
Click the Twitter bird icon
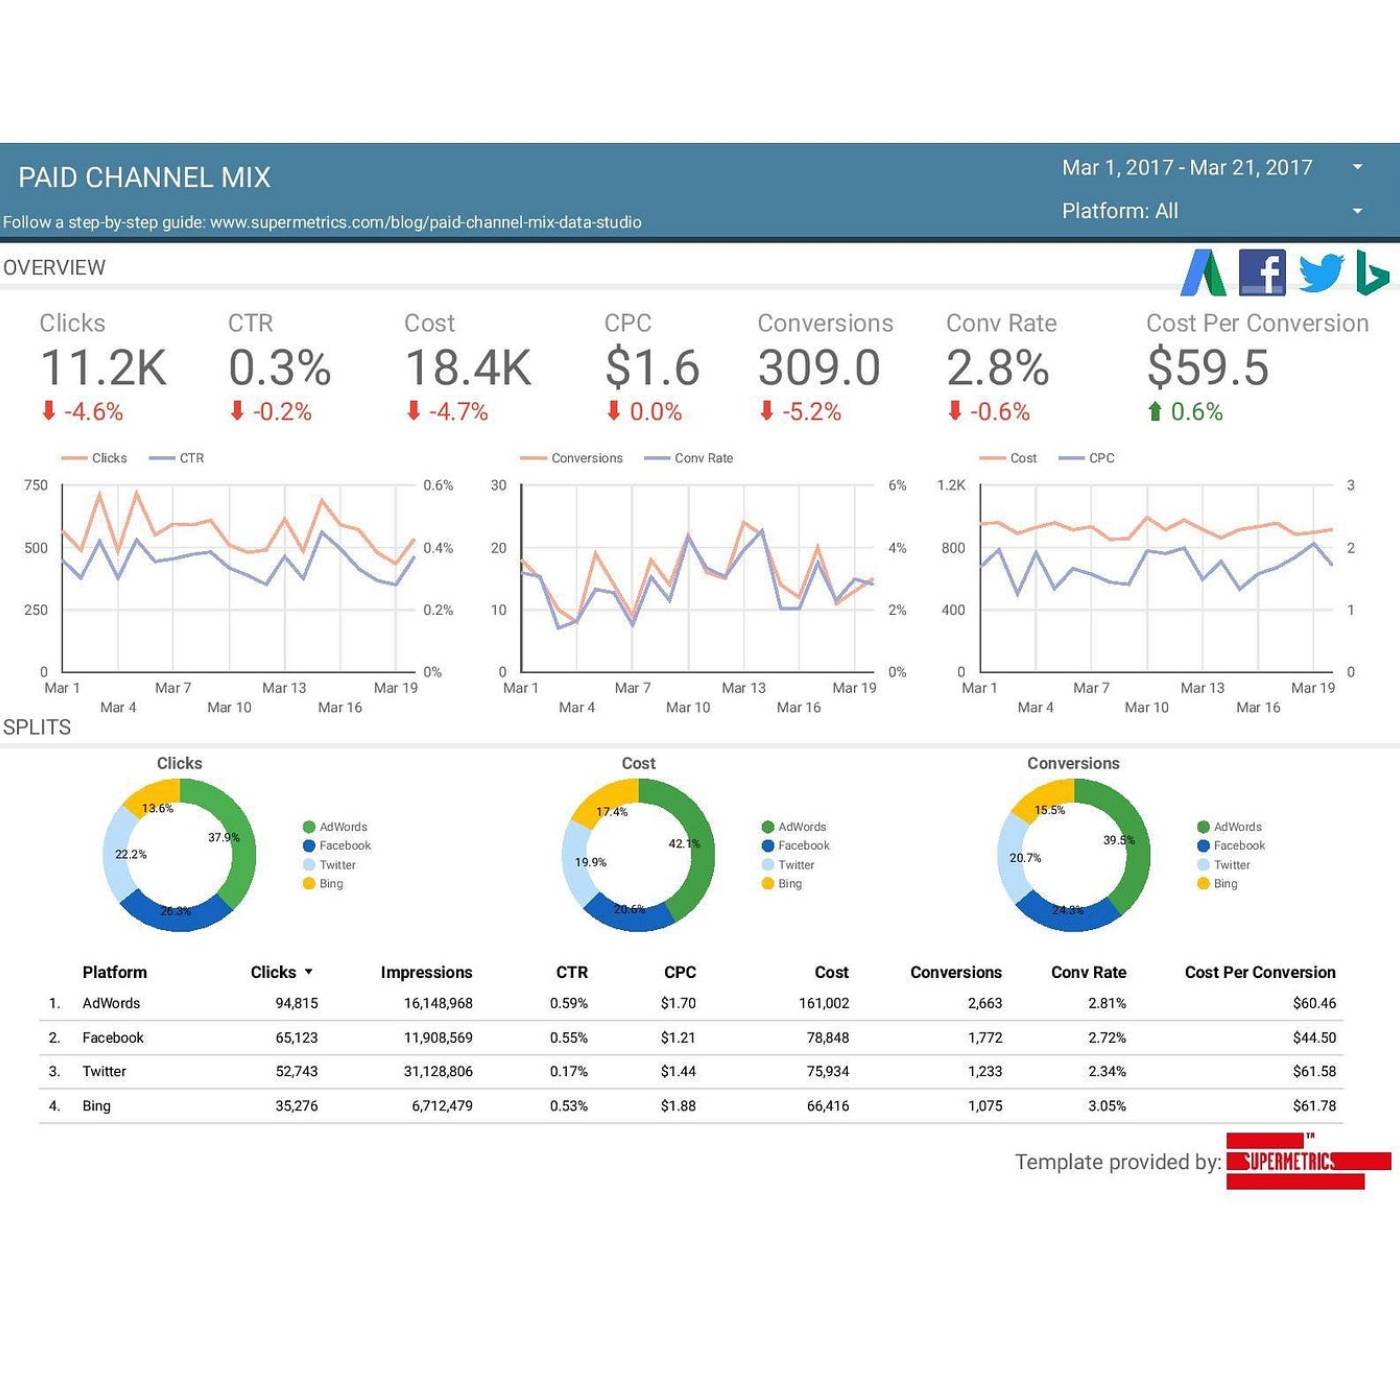(x=1321, y=272)
